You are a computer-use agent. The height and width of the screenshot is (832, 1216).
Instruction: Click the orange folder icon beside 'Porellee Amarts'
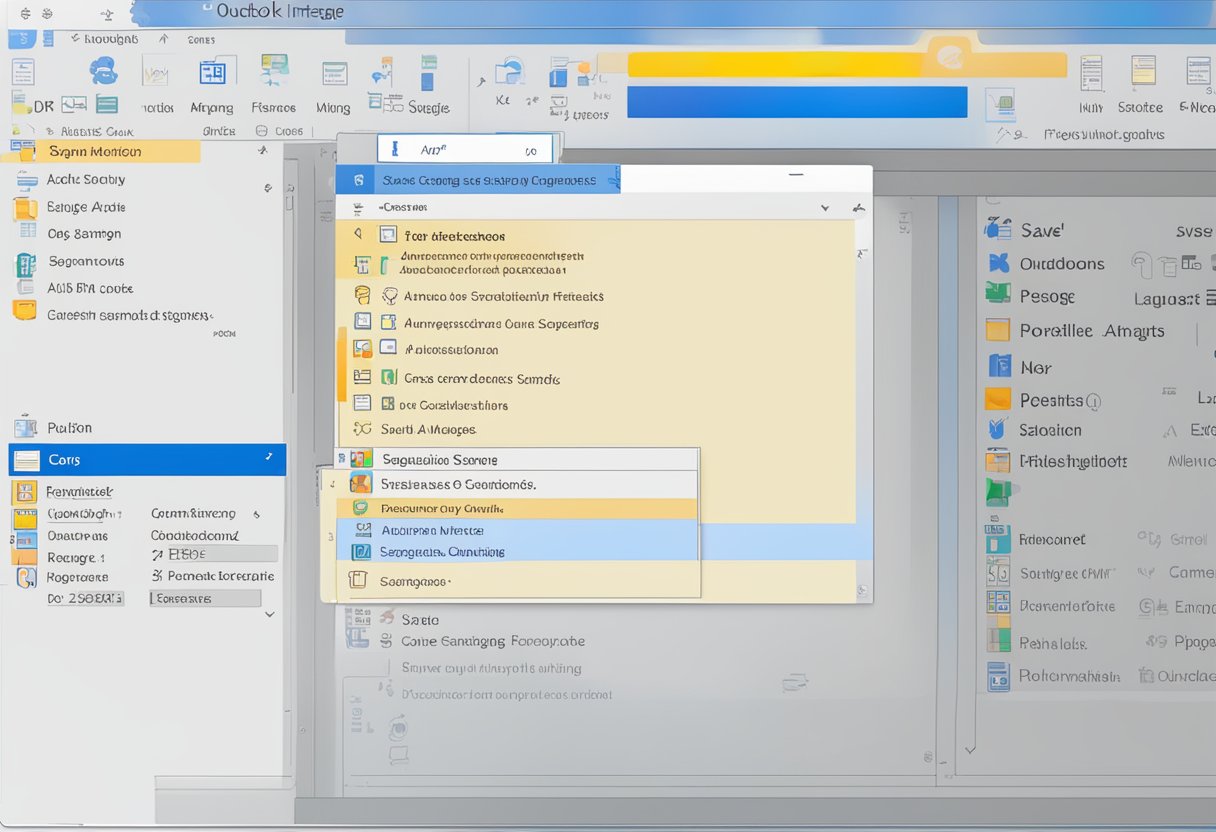[x=997, y=330]
